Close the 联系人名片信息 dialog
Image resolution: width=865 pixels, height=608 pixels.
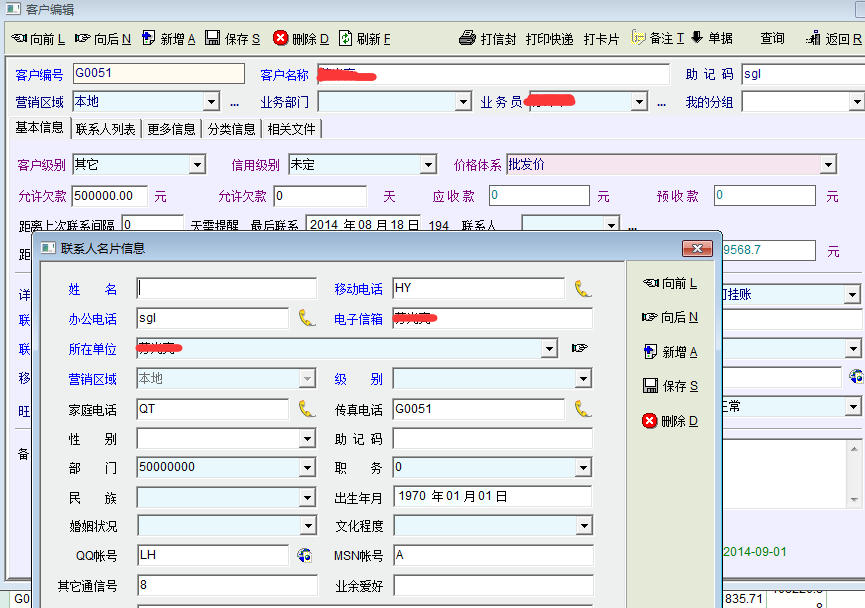coord(697,248)
